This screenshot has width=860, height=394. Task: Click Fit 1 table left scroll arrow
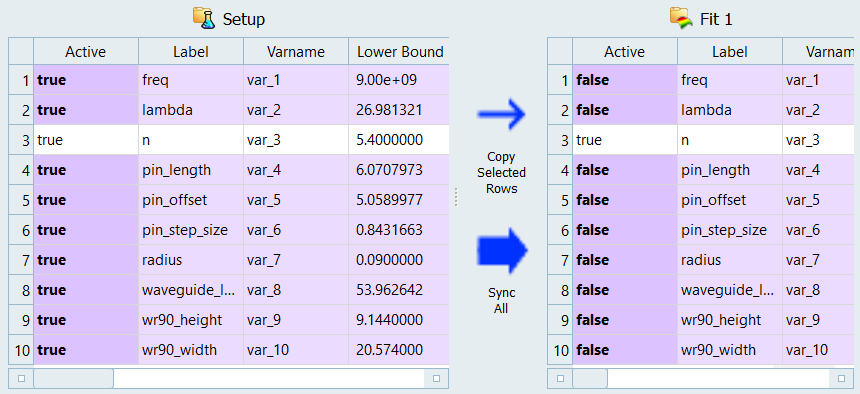pyautogui.click(x=560, y=378)
